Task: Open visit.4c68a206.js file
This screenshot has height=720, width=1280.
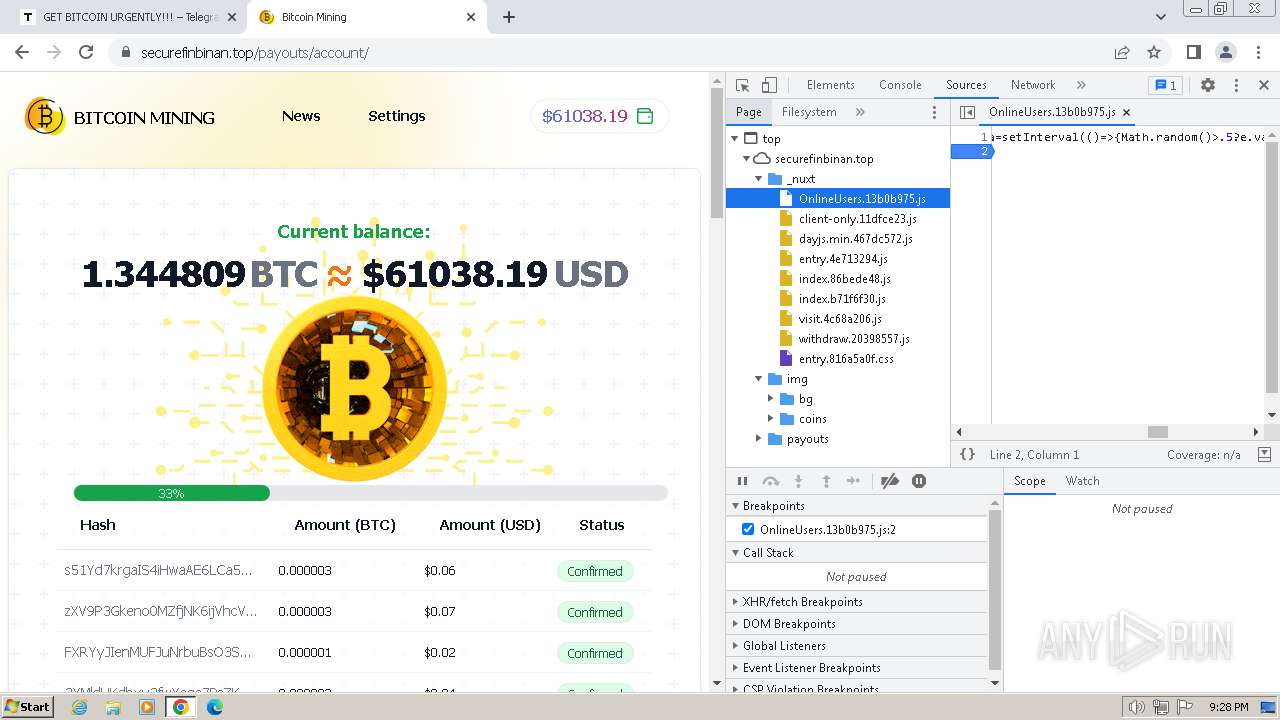Action: tap(840, 319)
